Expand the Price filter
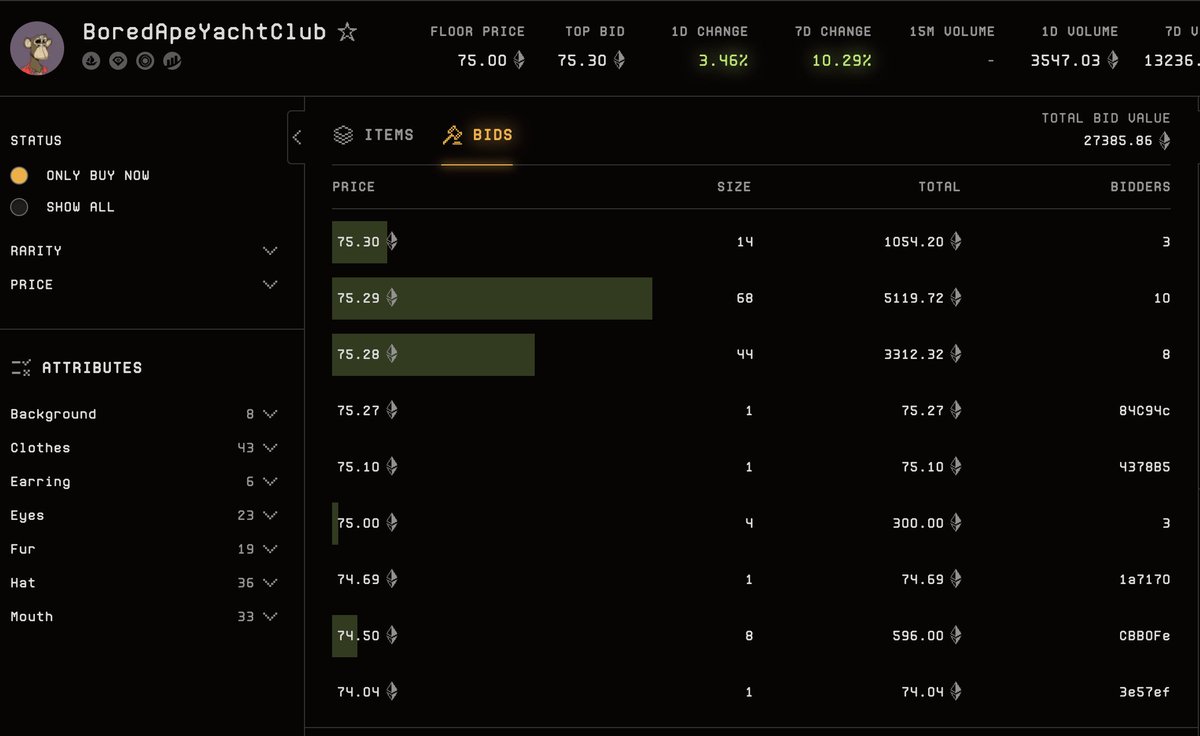Screen dimensions: 1200x736 tap(269, 285)
